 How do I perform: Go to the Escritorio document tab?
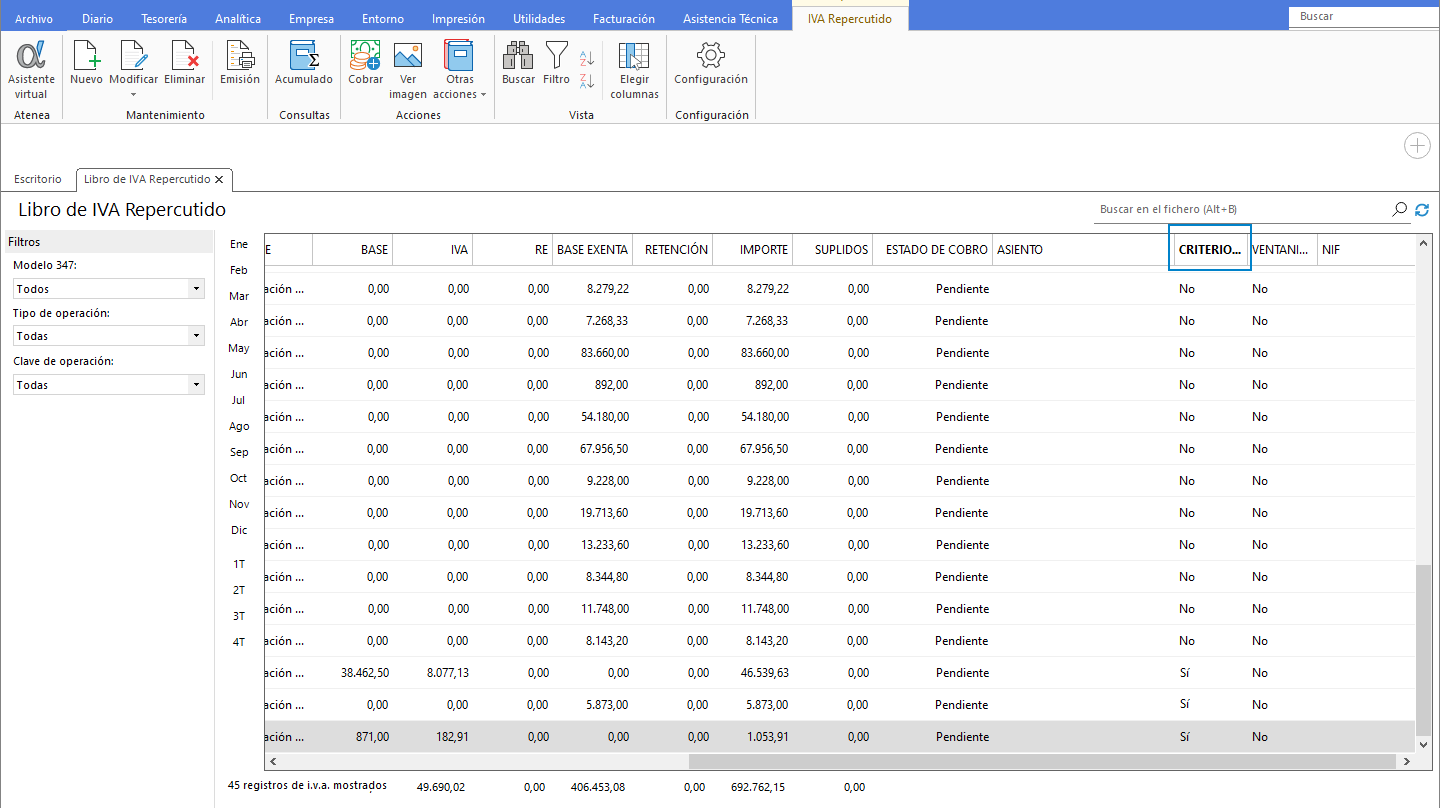coord(37,180)
